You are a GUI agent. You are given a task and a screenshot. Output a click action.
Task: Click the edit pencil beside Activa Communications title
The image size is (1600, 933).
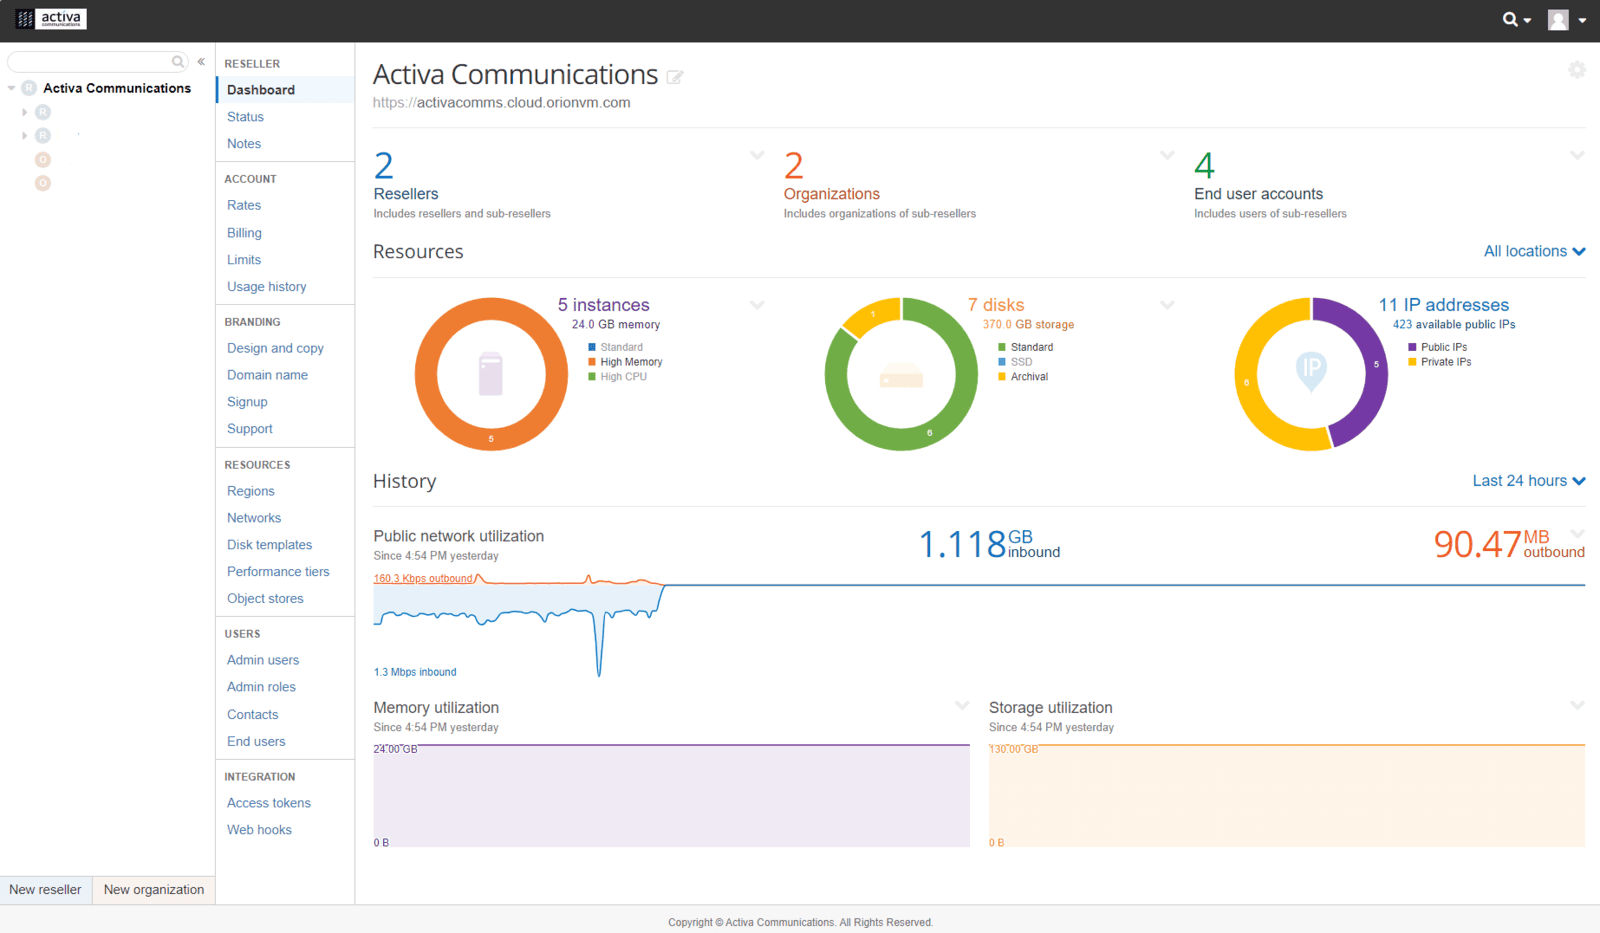point(675,77)
